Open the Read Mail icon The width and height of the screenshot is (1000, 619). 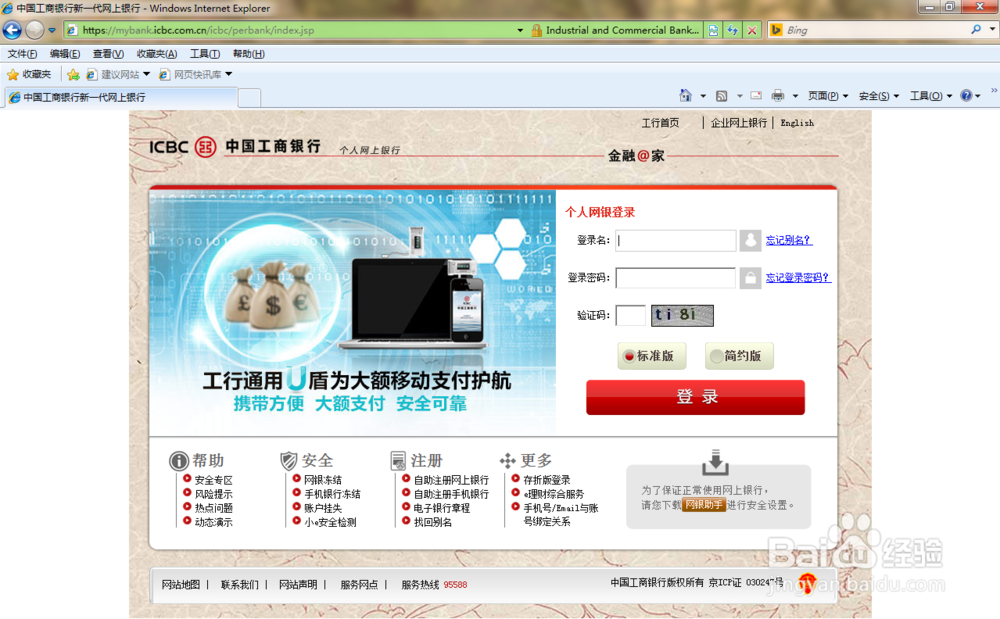(x=755, y=95)
